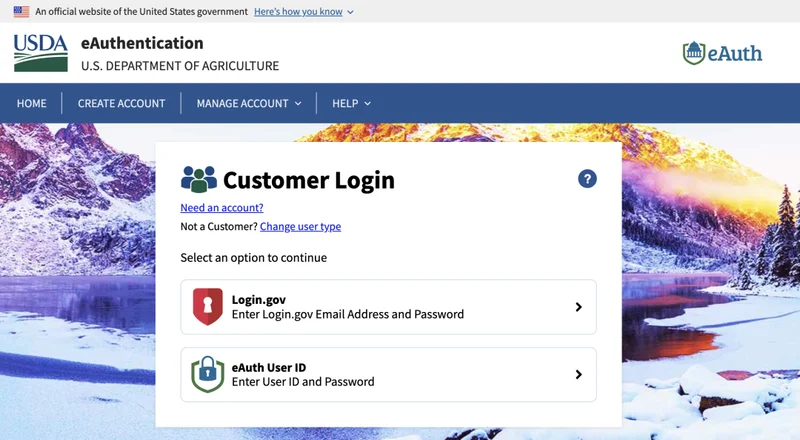Follow the "Need an account?" link
This screenshot has width=800, height=440.
pyautogui.click(x=222, y=208)
